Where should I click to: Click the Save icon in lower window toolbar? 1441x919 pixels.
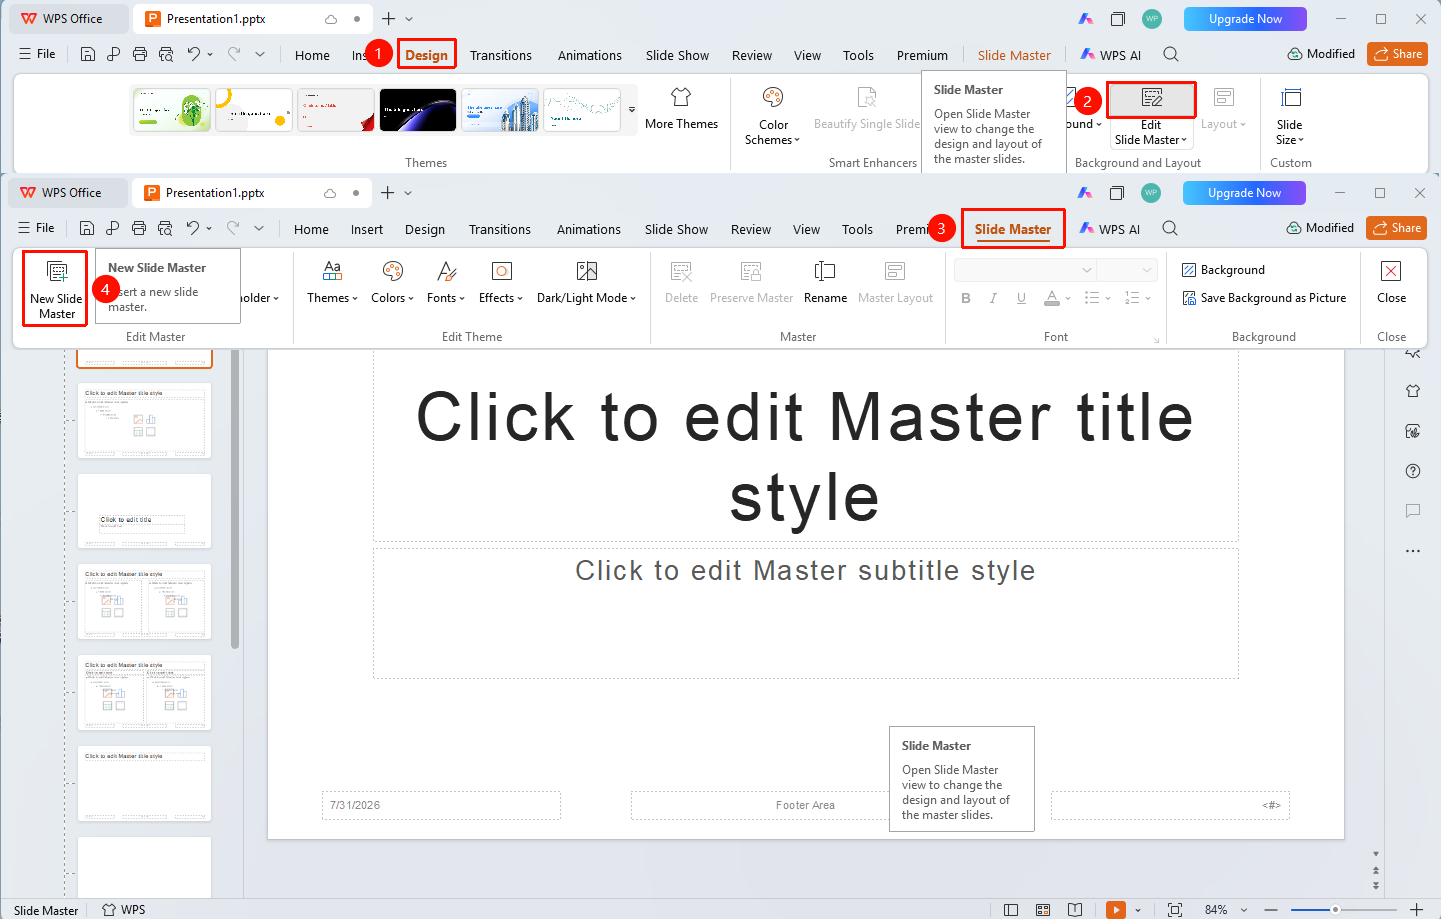pos(87,228)
